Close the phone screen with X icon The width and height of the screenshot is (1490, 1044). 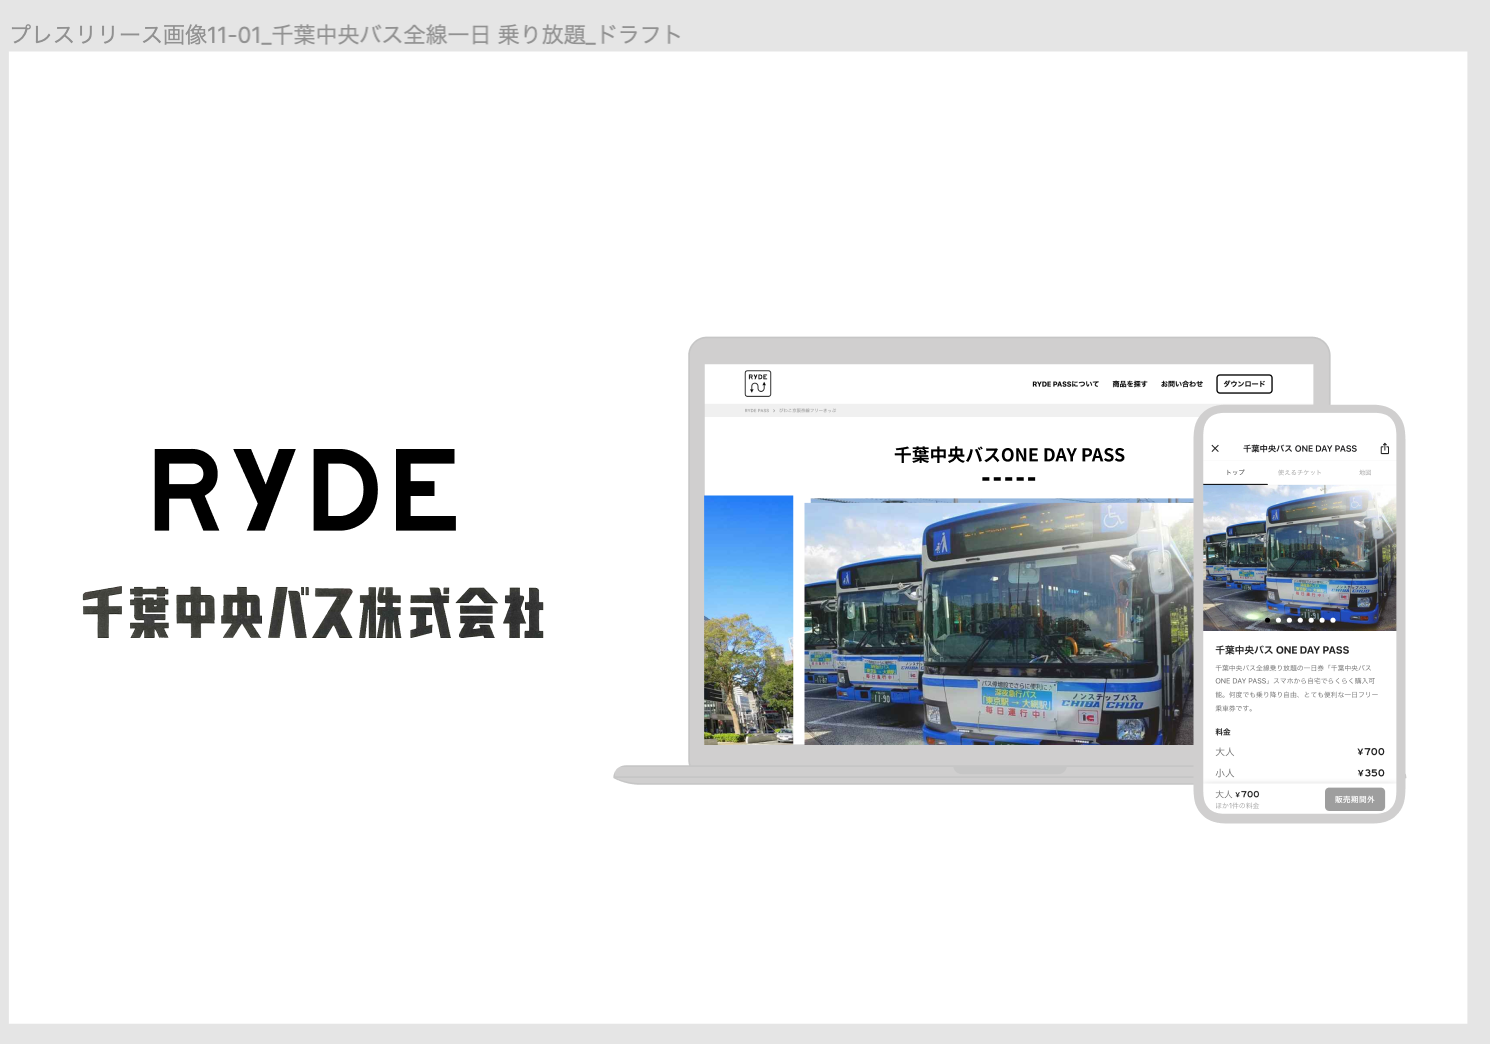click(1215, 449)
